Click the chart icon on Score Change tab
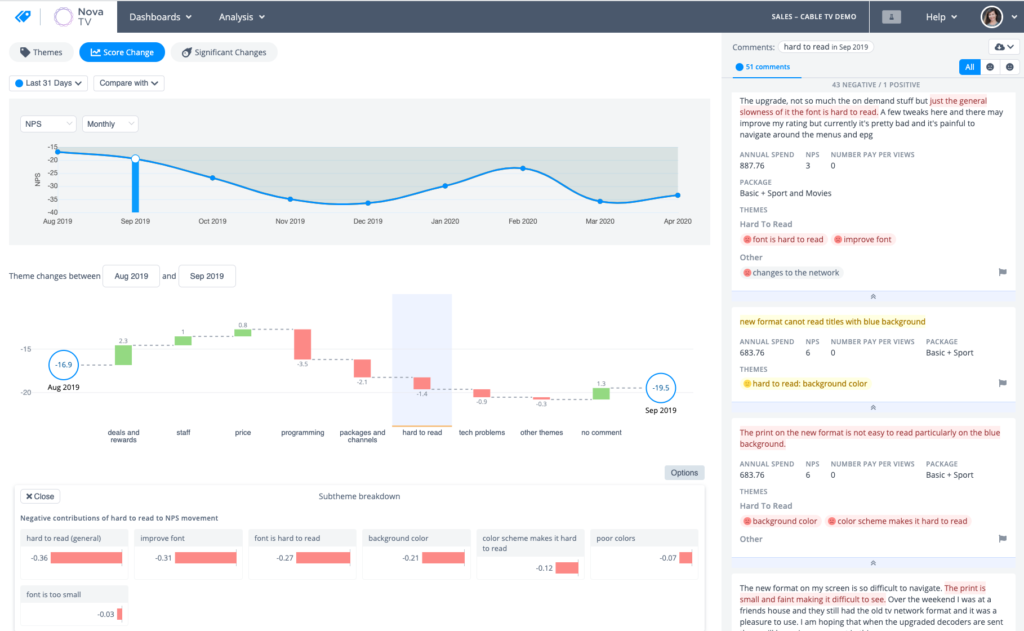The height and width of the screenshot is (631, 1024). click(x=95, y=52)
